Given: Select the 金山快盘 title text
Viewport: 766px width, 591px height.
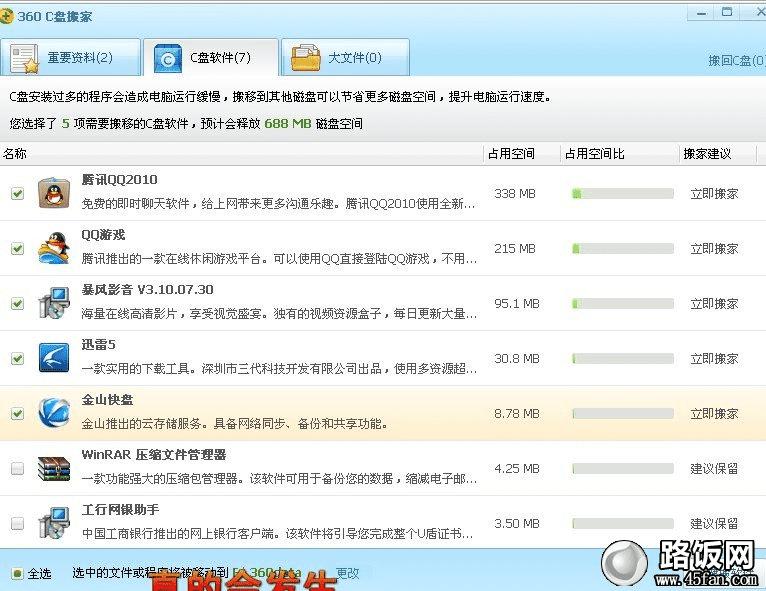Looking at the screenshot, I should (107, 400).
